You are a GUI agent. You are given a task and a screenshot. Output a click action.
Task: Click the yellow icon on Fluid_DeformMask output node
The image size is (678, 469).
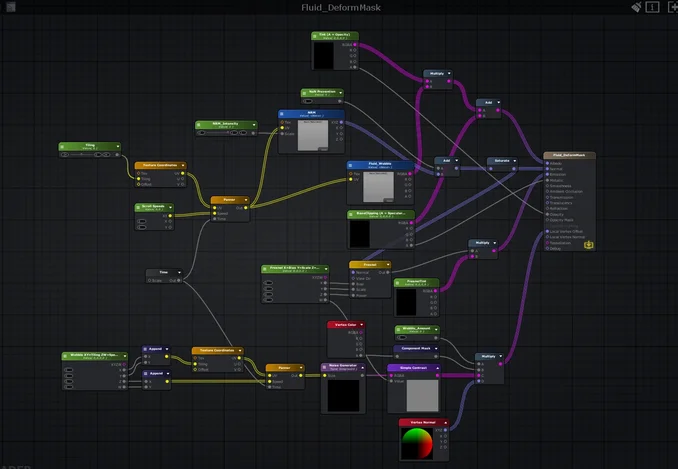click(x=589, y=243)
